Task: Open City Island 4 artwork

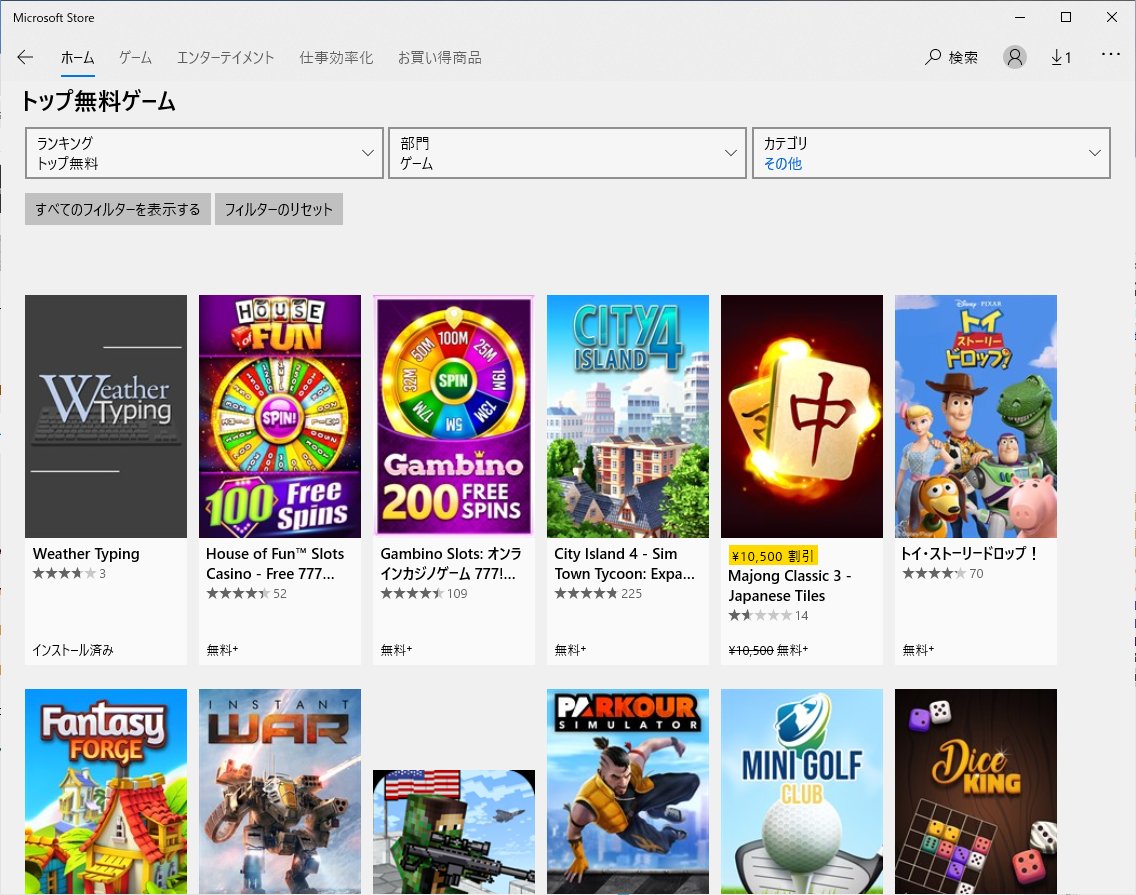Action: 627,416
